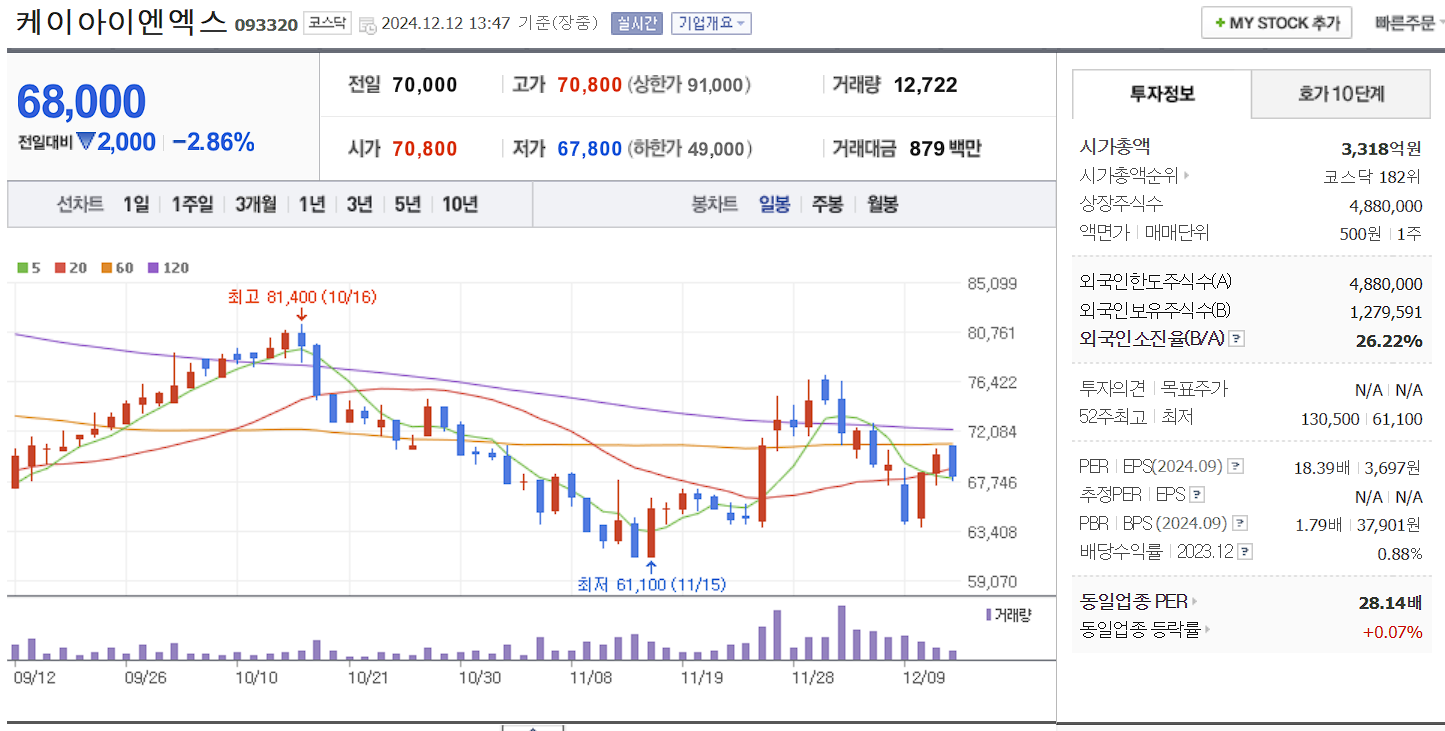The image size is (1445, 731).
Task: Click the chart refresh icon beside the date
Action: pyautogui.click(x=366, y=23)
